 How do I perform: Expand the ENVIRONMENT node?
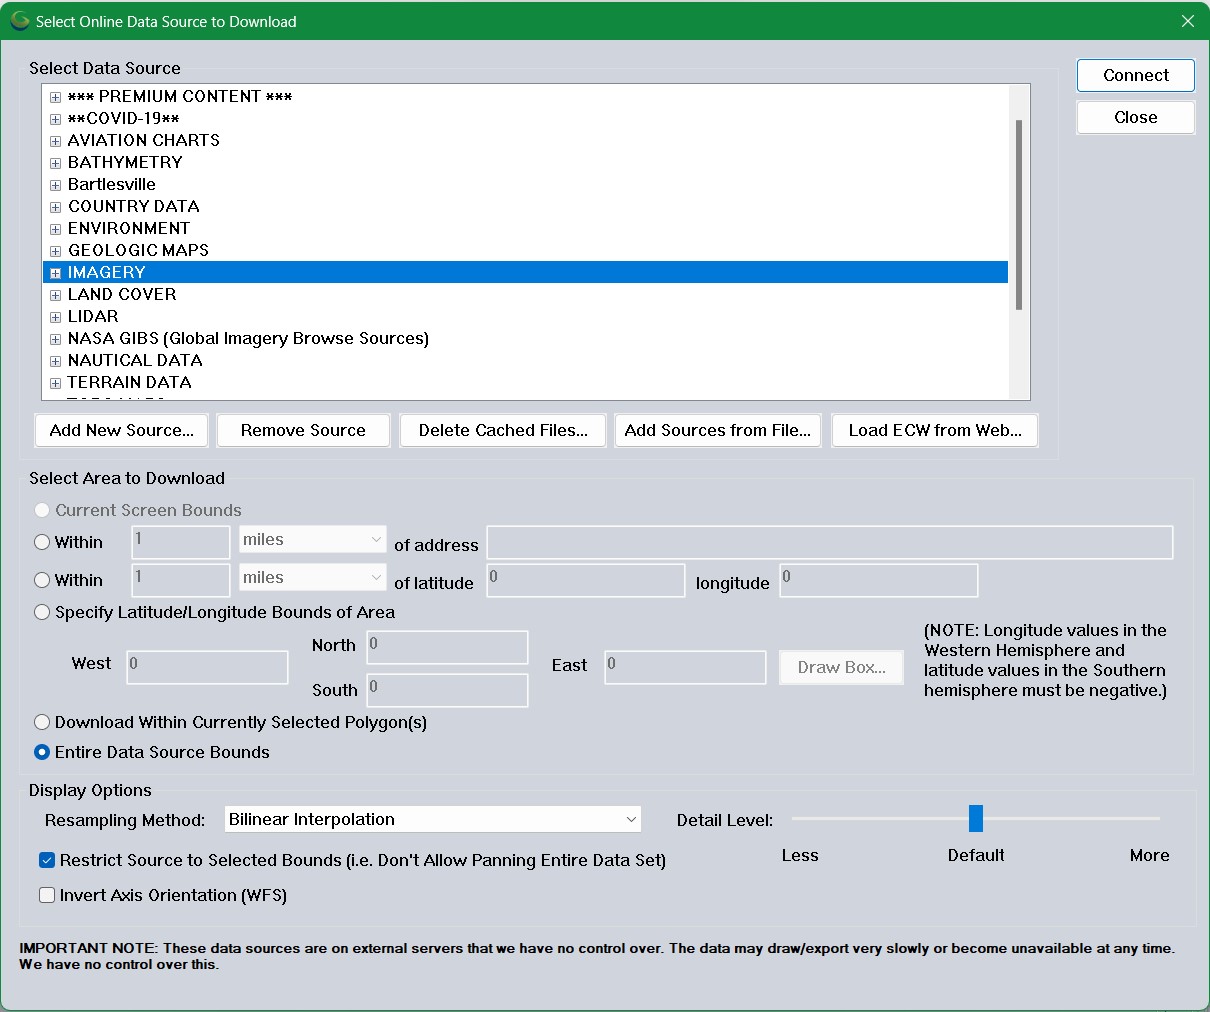[x=56, y=229]
